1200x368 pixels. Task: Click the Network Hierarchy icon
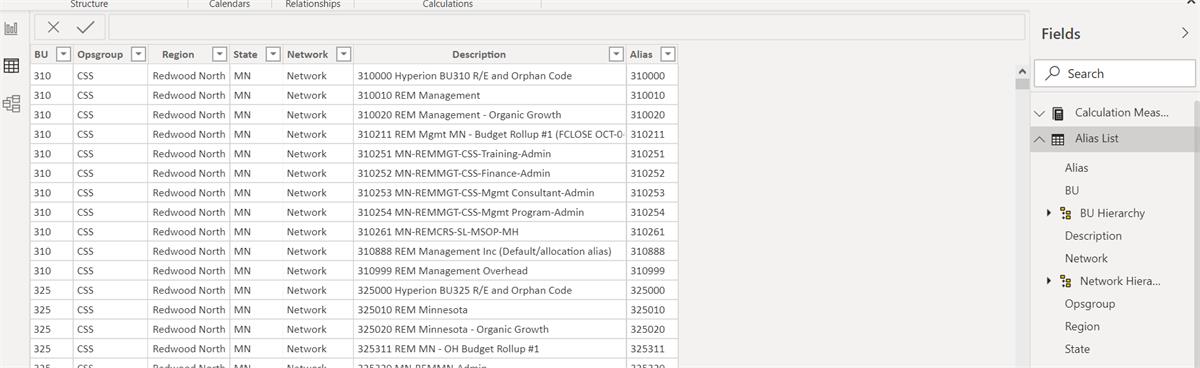pos(1066,281)
